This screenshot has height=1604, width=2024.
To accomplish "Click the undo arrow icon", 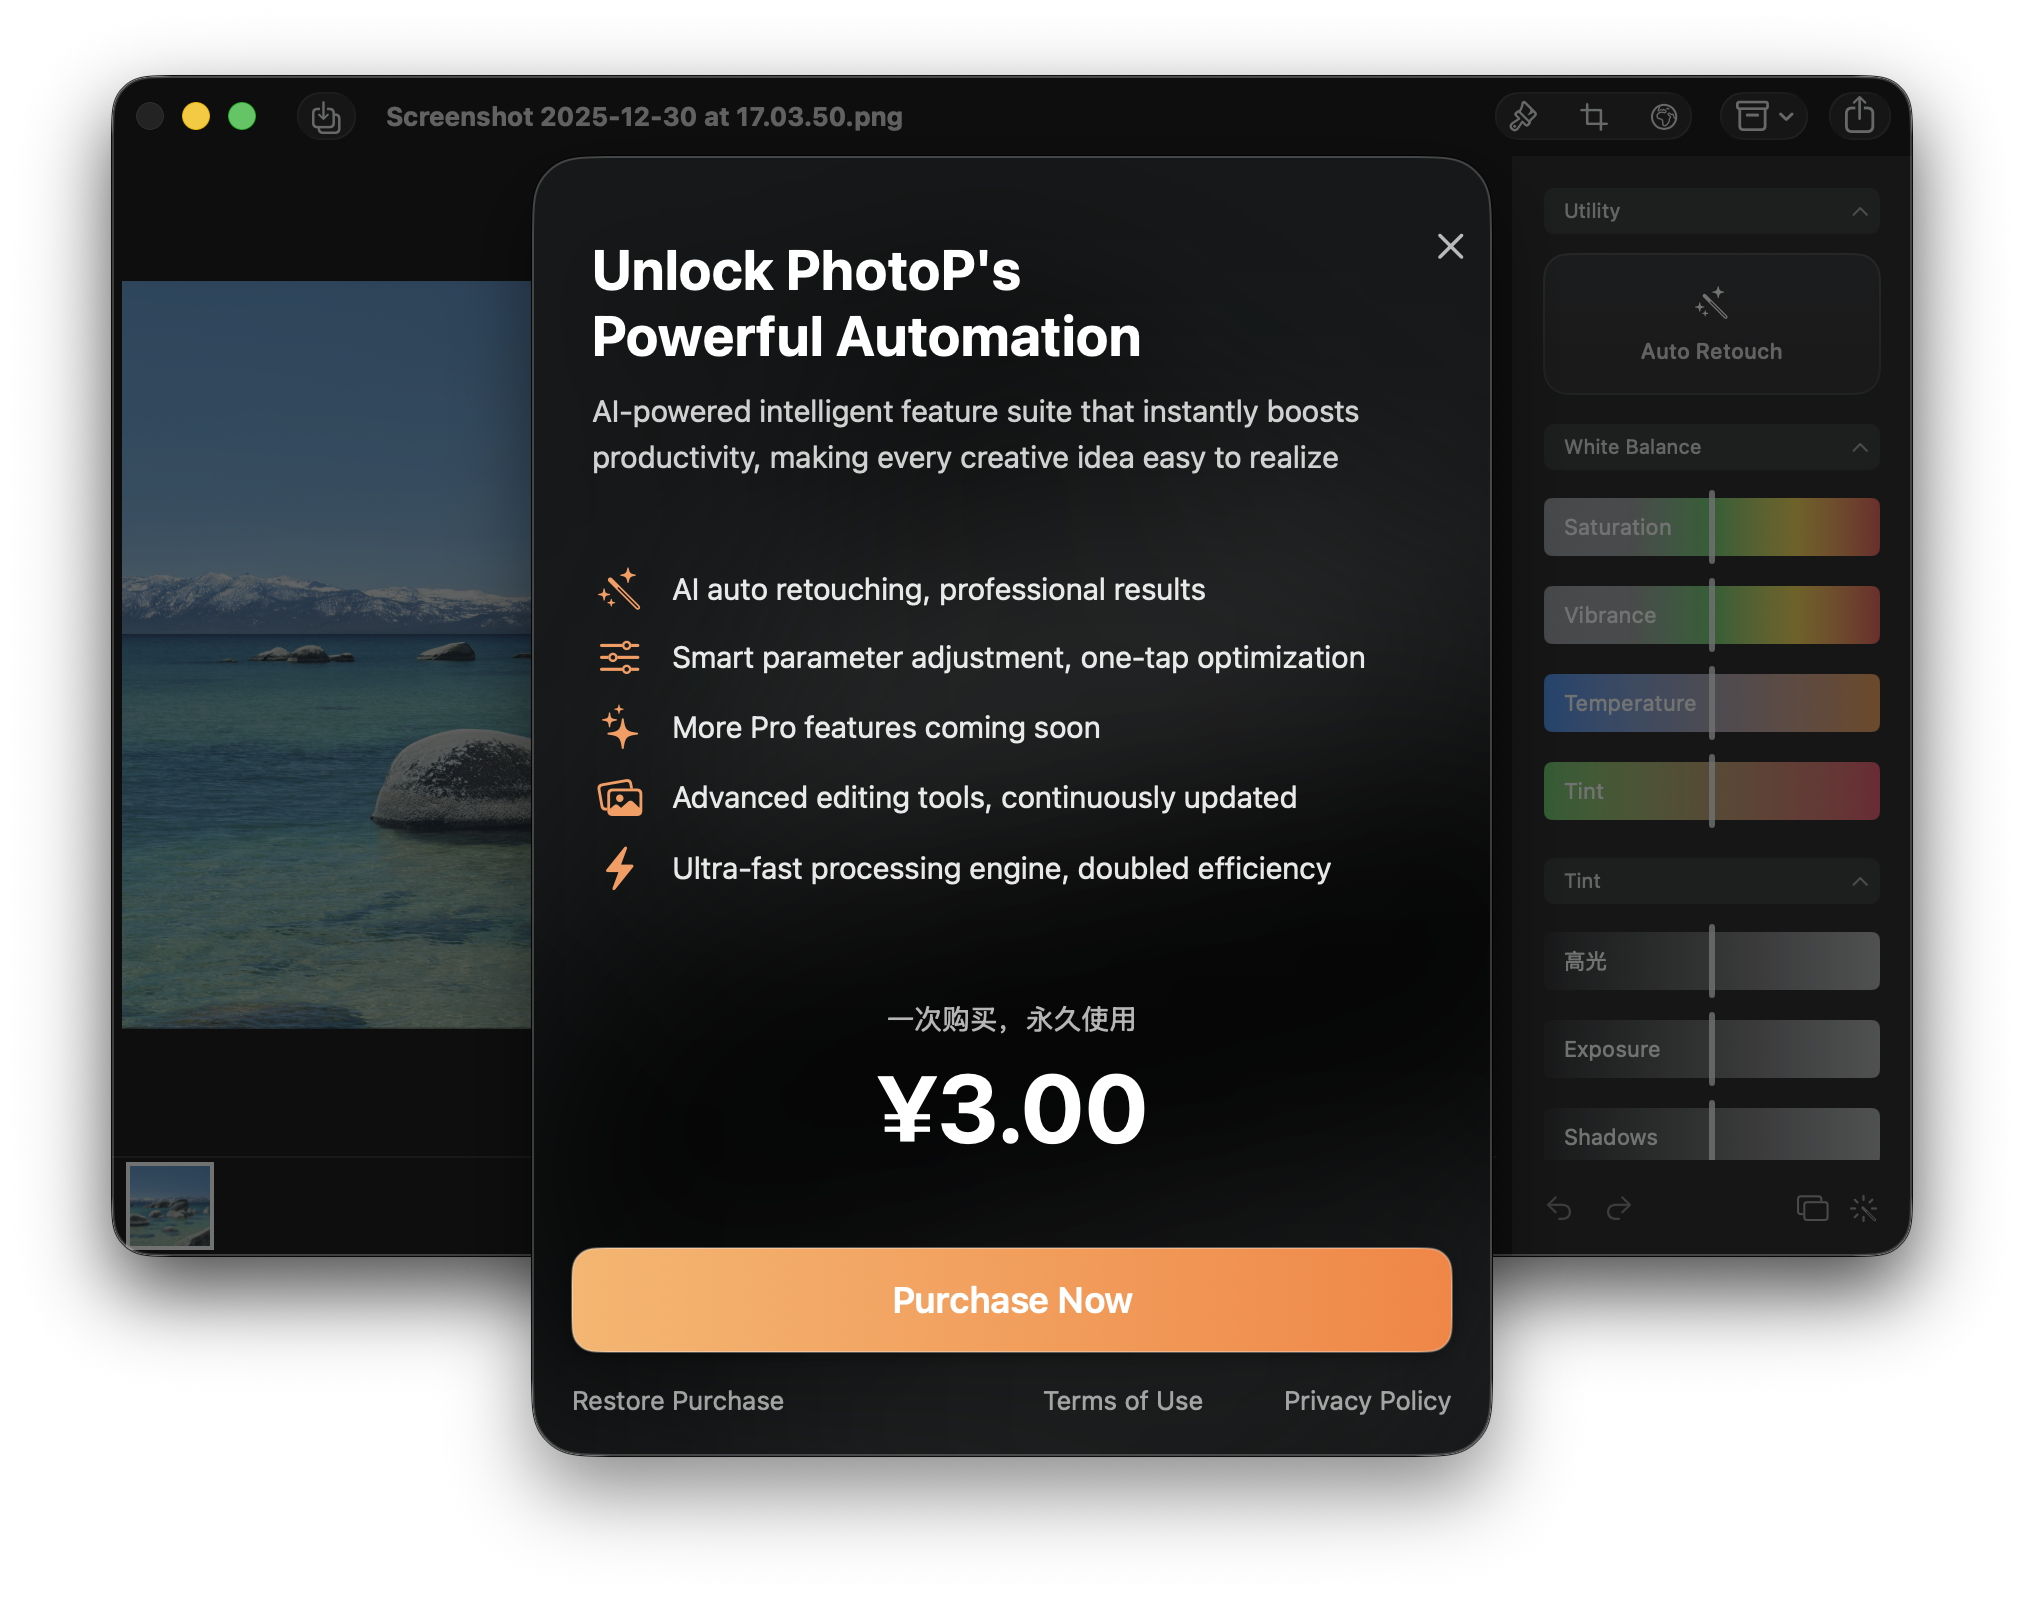I will coord(1559,1209).
